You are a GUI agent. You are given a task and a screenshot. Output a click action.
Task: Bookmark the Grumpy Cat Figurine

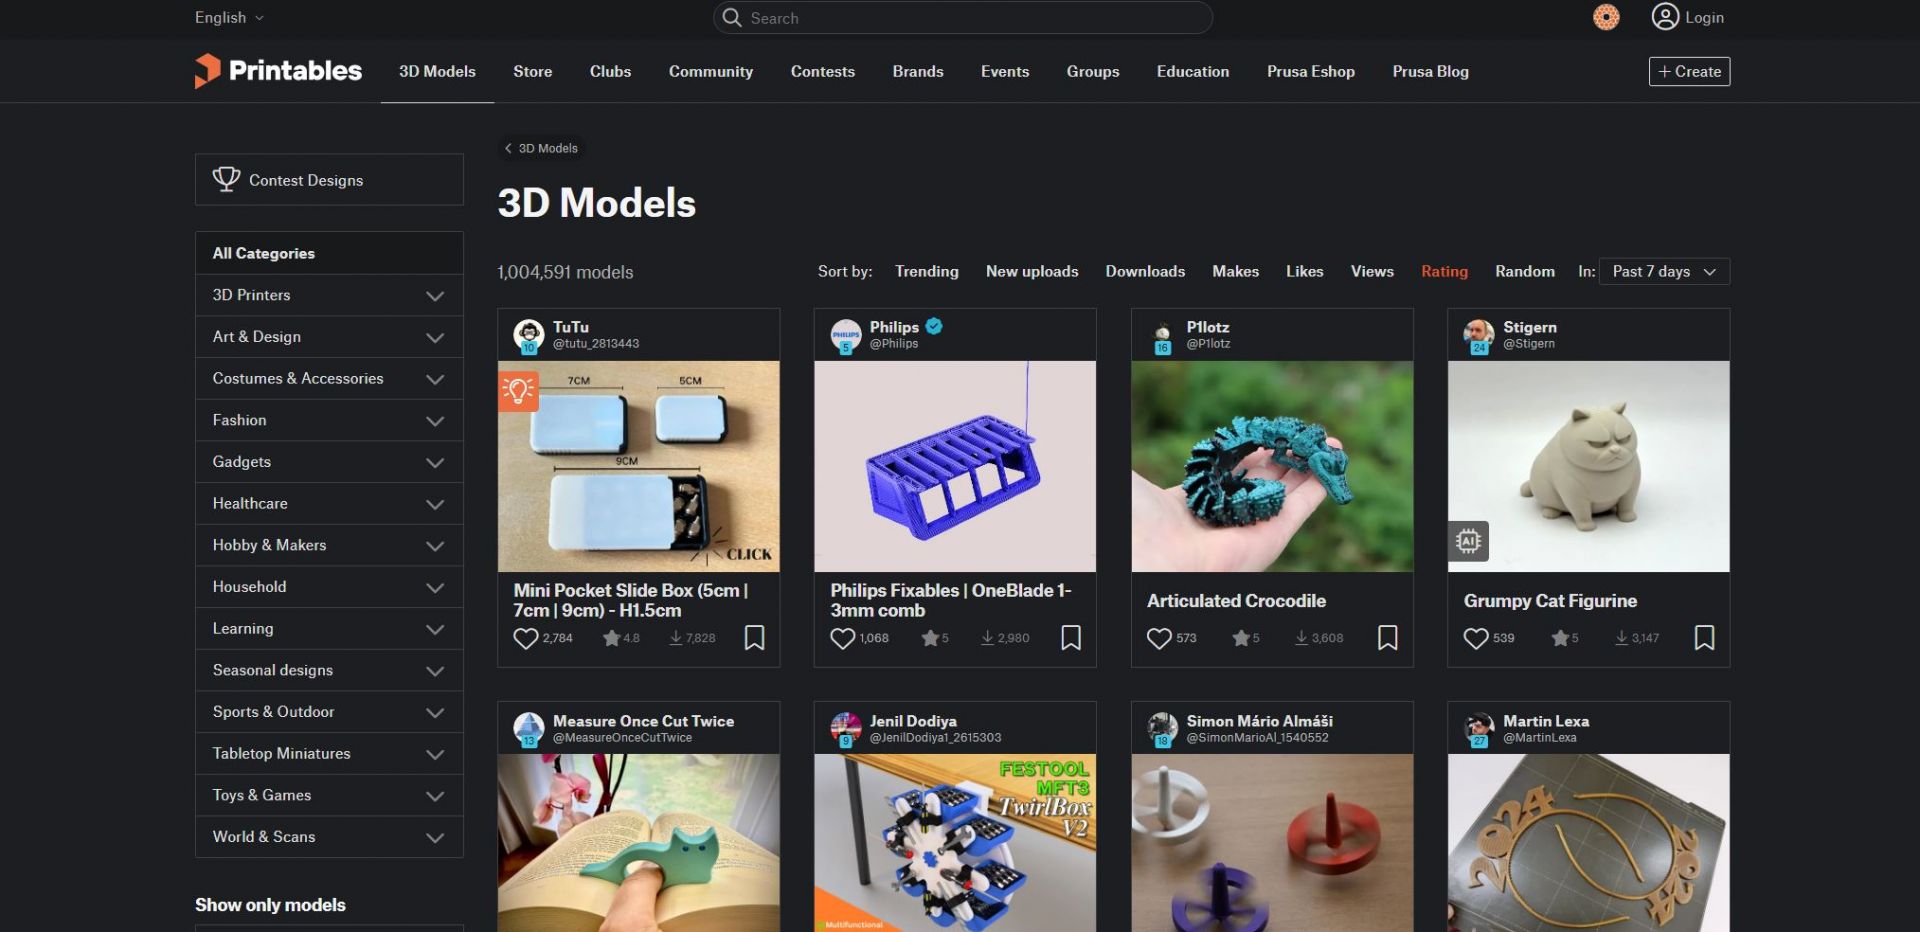pos(1705,638)
